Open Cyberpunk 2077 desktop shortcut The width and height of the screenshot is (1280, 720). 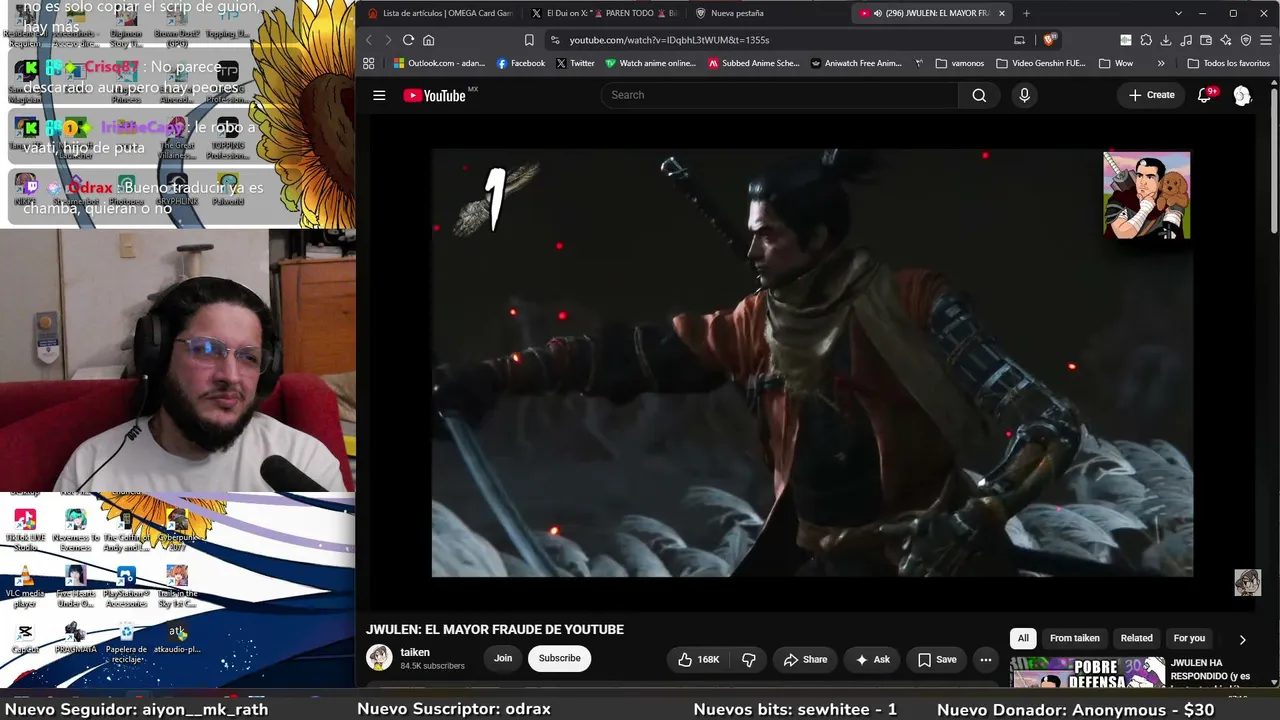point(177,530)
